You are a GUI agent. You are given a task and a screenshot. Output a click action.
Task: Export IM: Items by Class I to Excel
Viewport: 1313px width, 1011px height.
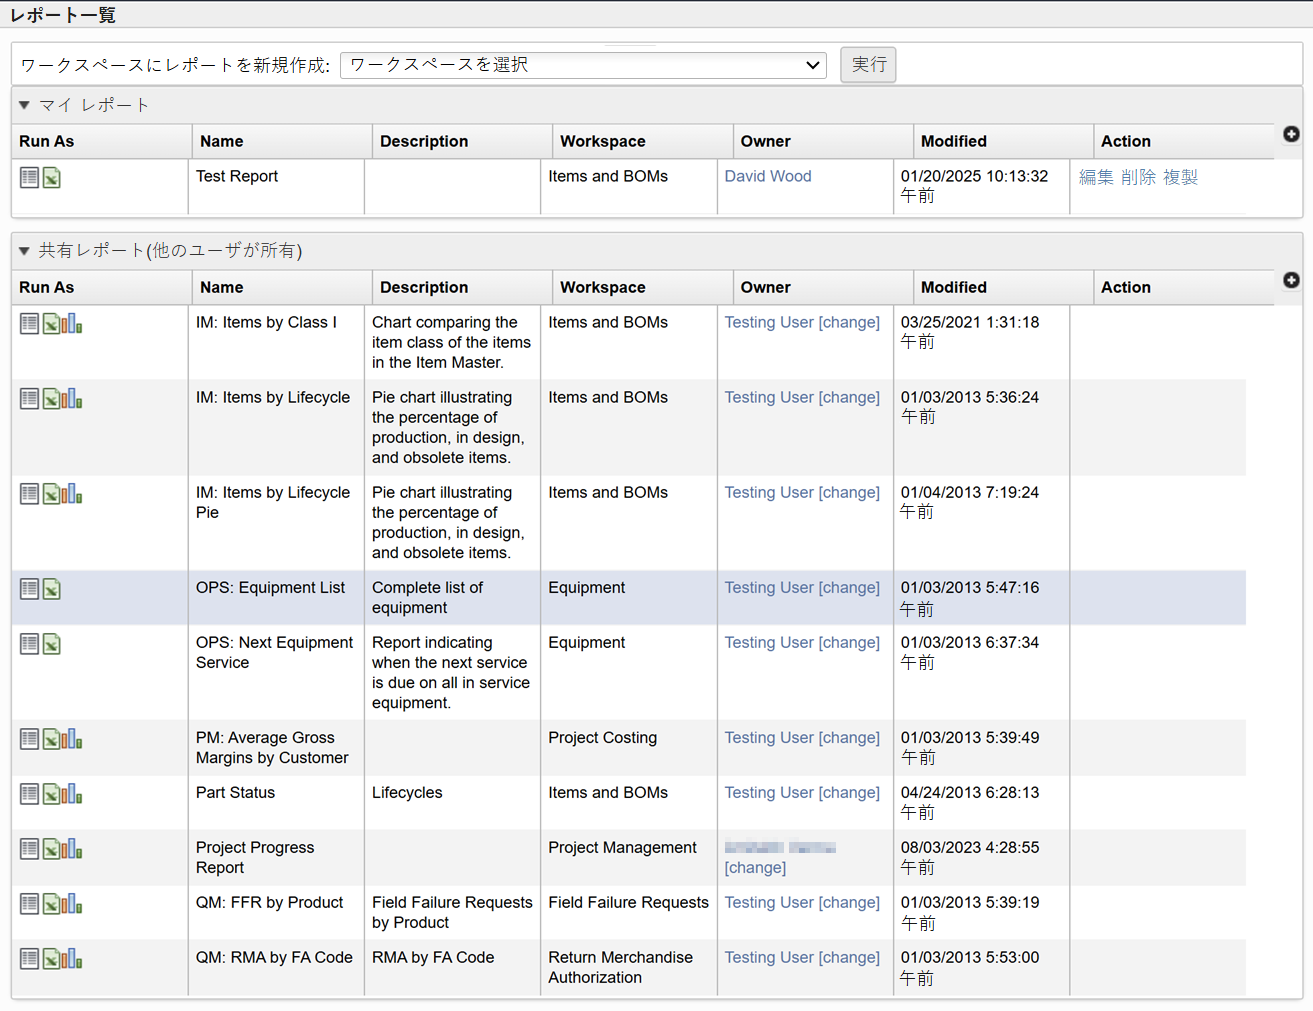(52, 324)
